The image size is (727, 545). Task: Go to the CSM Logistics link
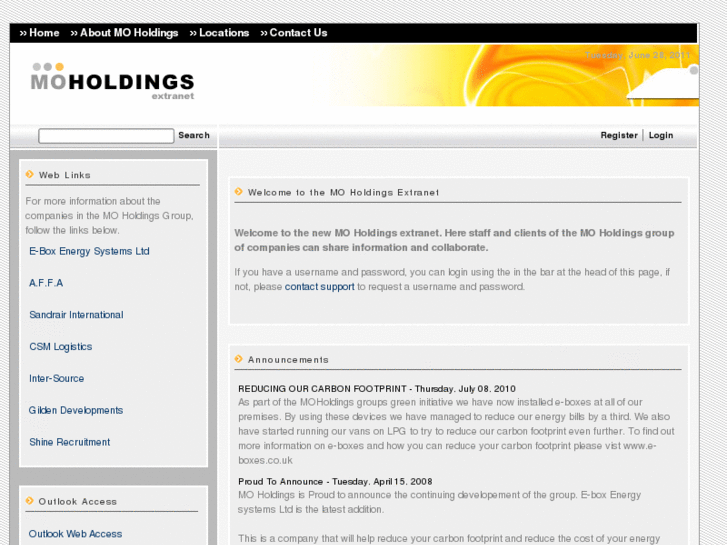[x=60, y=347]
